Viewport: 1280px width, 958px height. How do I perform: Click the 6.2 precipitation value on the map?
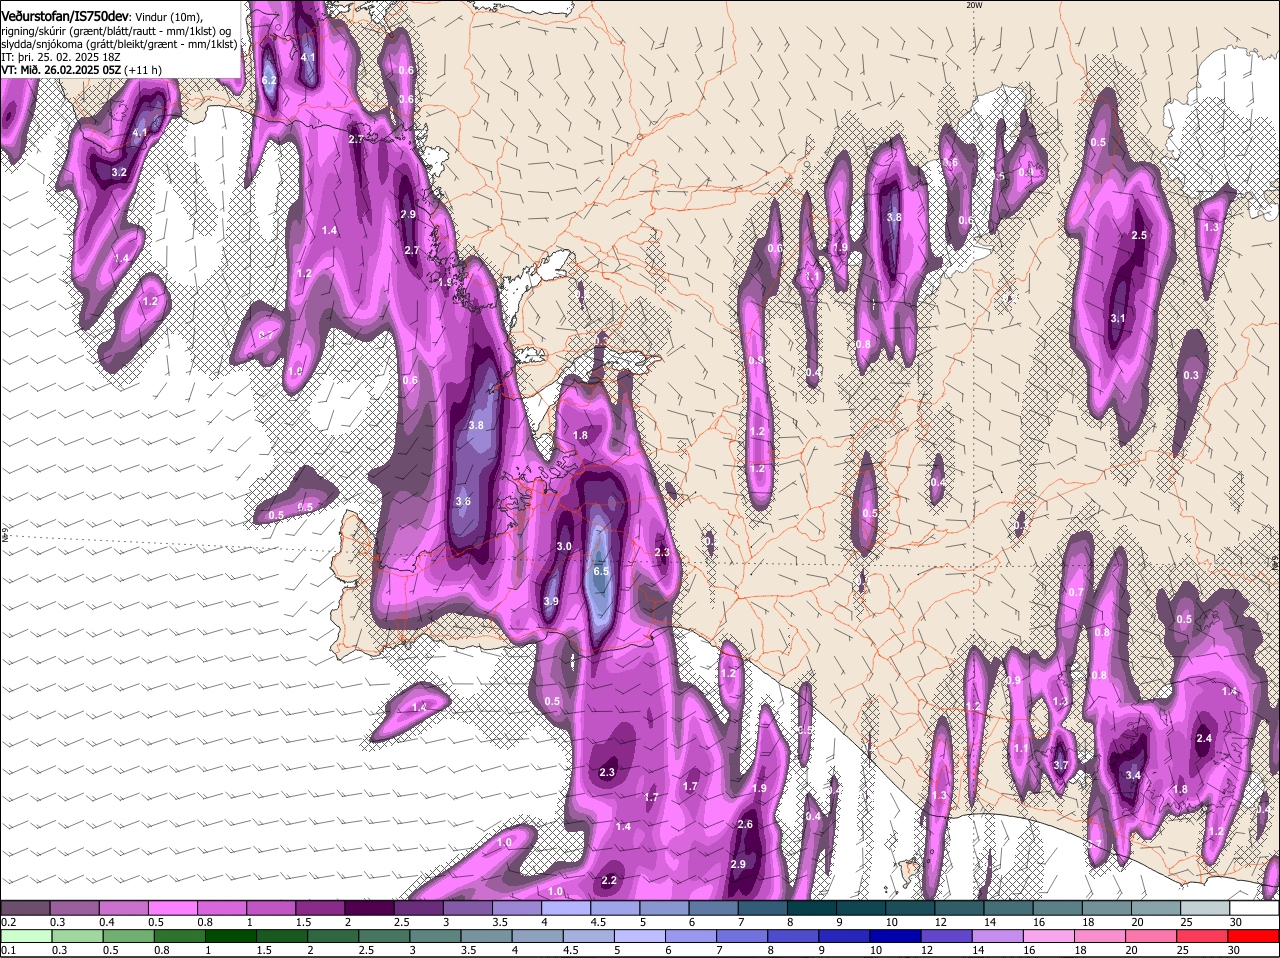tap(268, 80)
